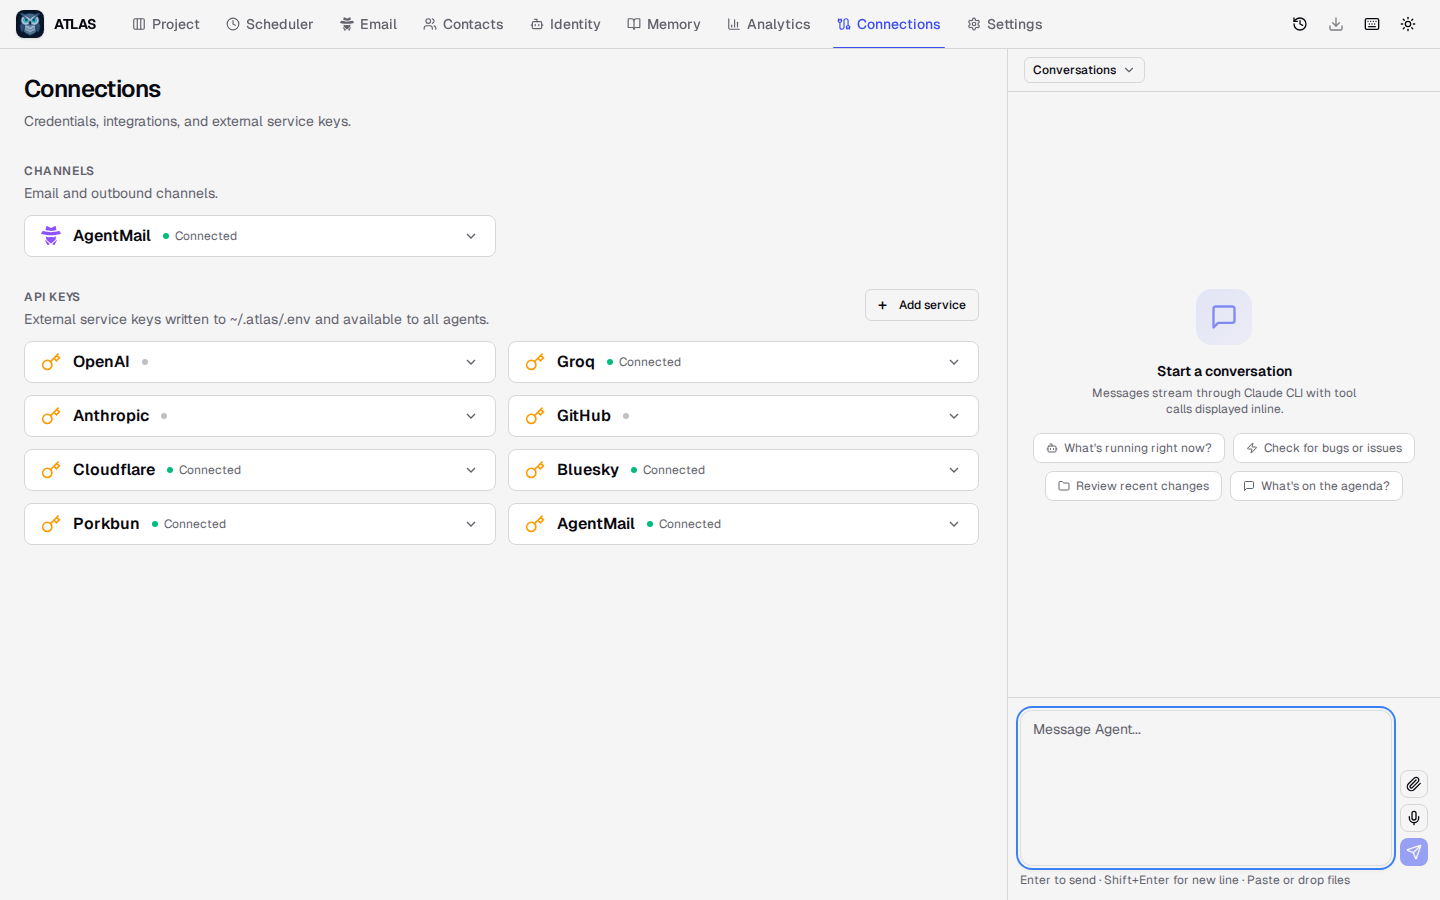1440x900 pixels.
Task: Switch to the Memory tab
Action: (x=664, y=24)
